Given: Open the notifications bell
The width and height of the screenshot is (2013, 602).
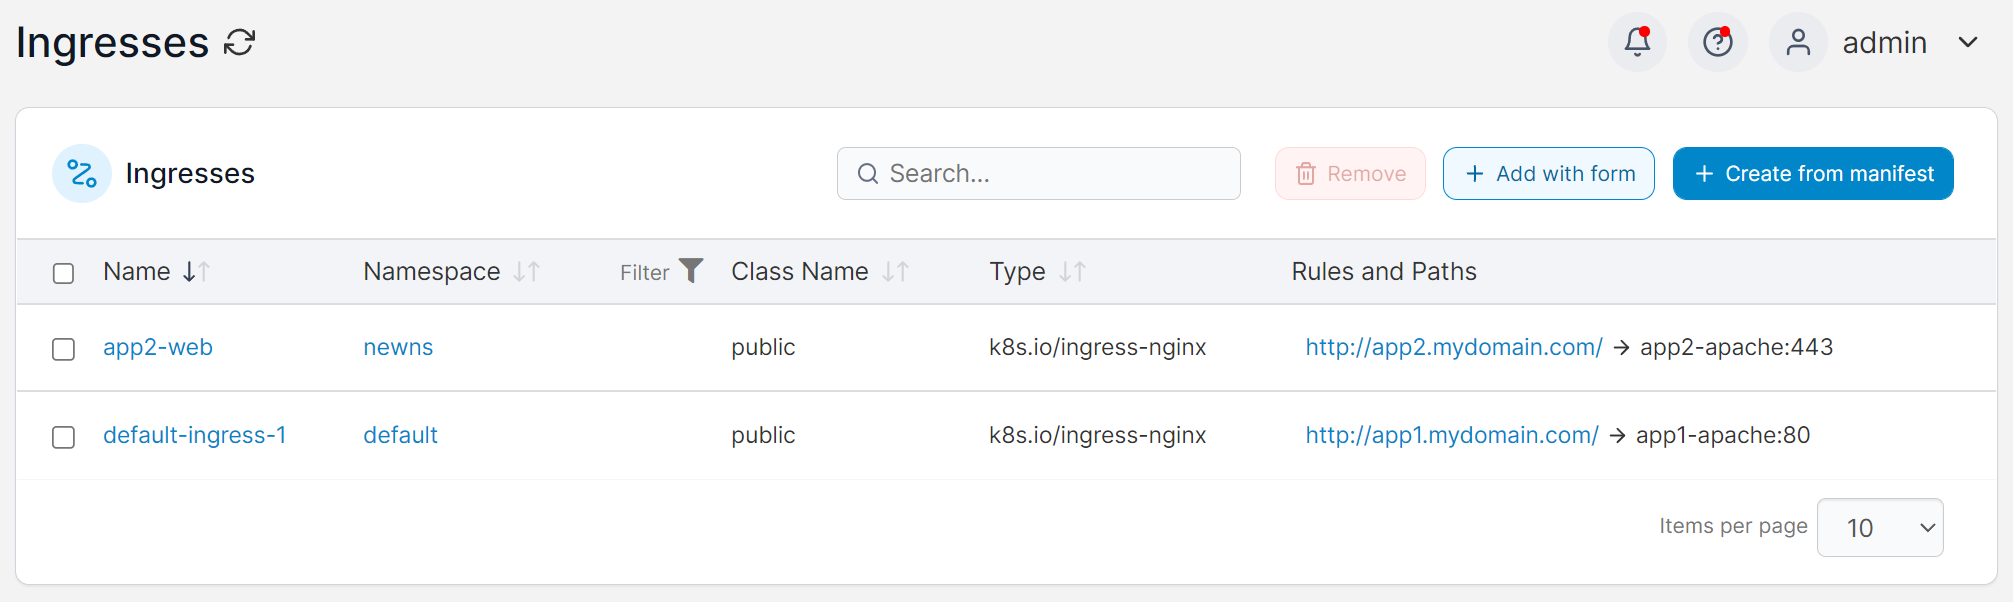Looking at the screenshot, I should [1637, 42].
